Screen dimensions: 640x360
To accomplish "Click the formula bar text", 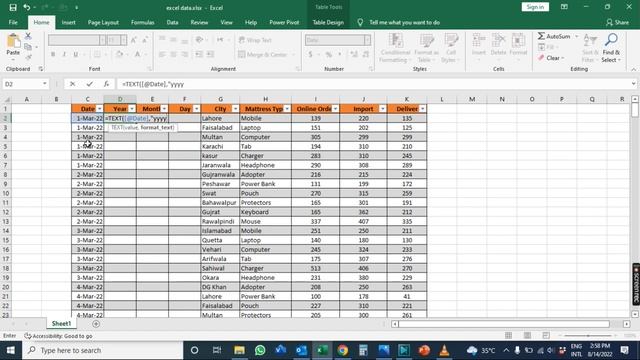I will [x=153, y=84].
